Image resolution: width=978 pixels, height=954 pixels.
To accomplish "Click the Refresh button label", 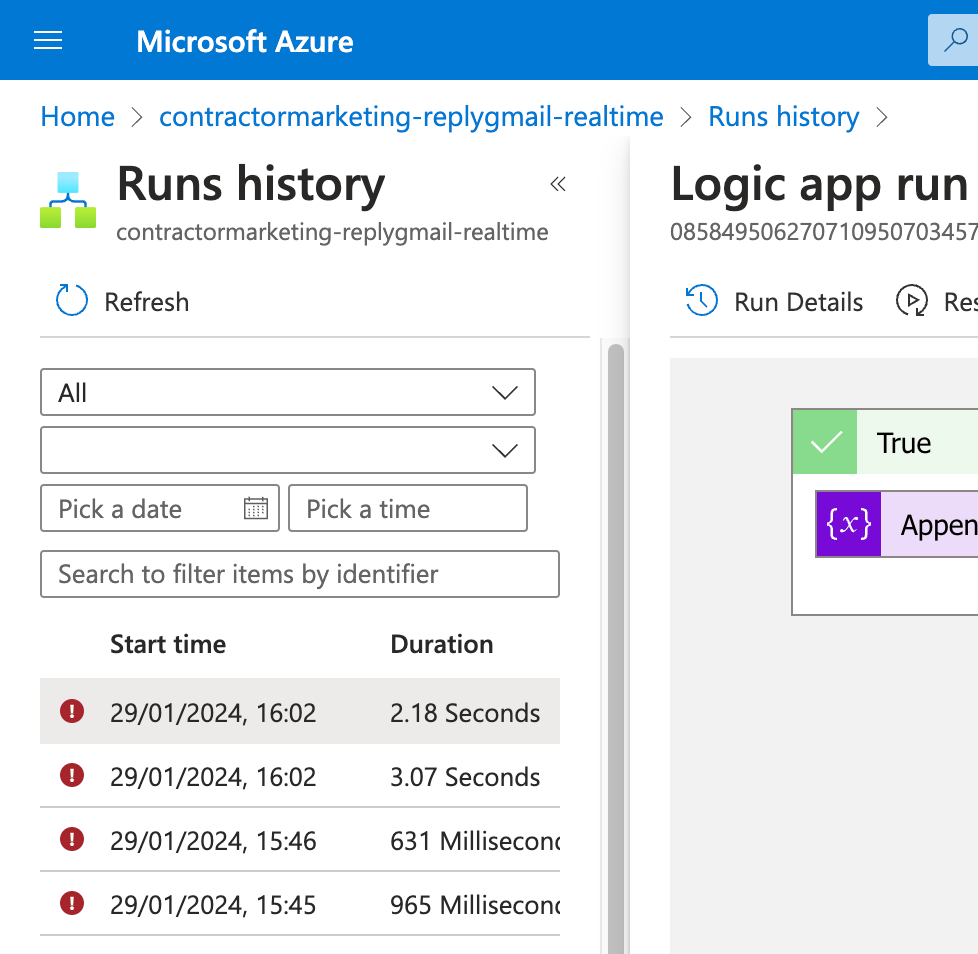I will [147, 302].
